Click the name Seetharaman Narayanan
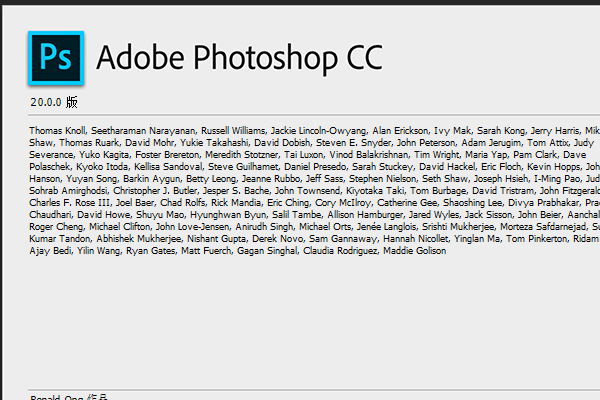The image size is (600, 400). (143, 131)
